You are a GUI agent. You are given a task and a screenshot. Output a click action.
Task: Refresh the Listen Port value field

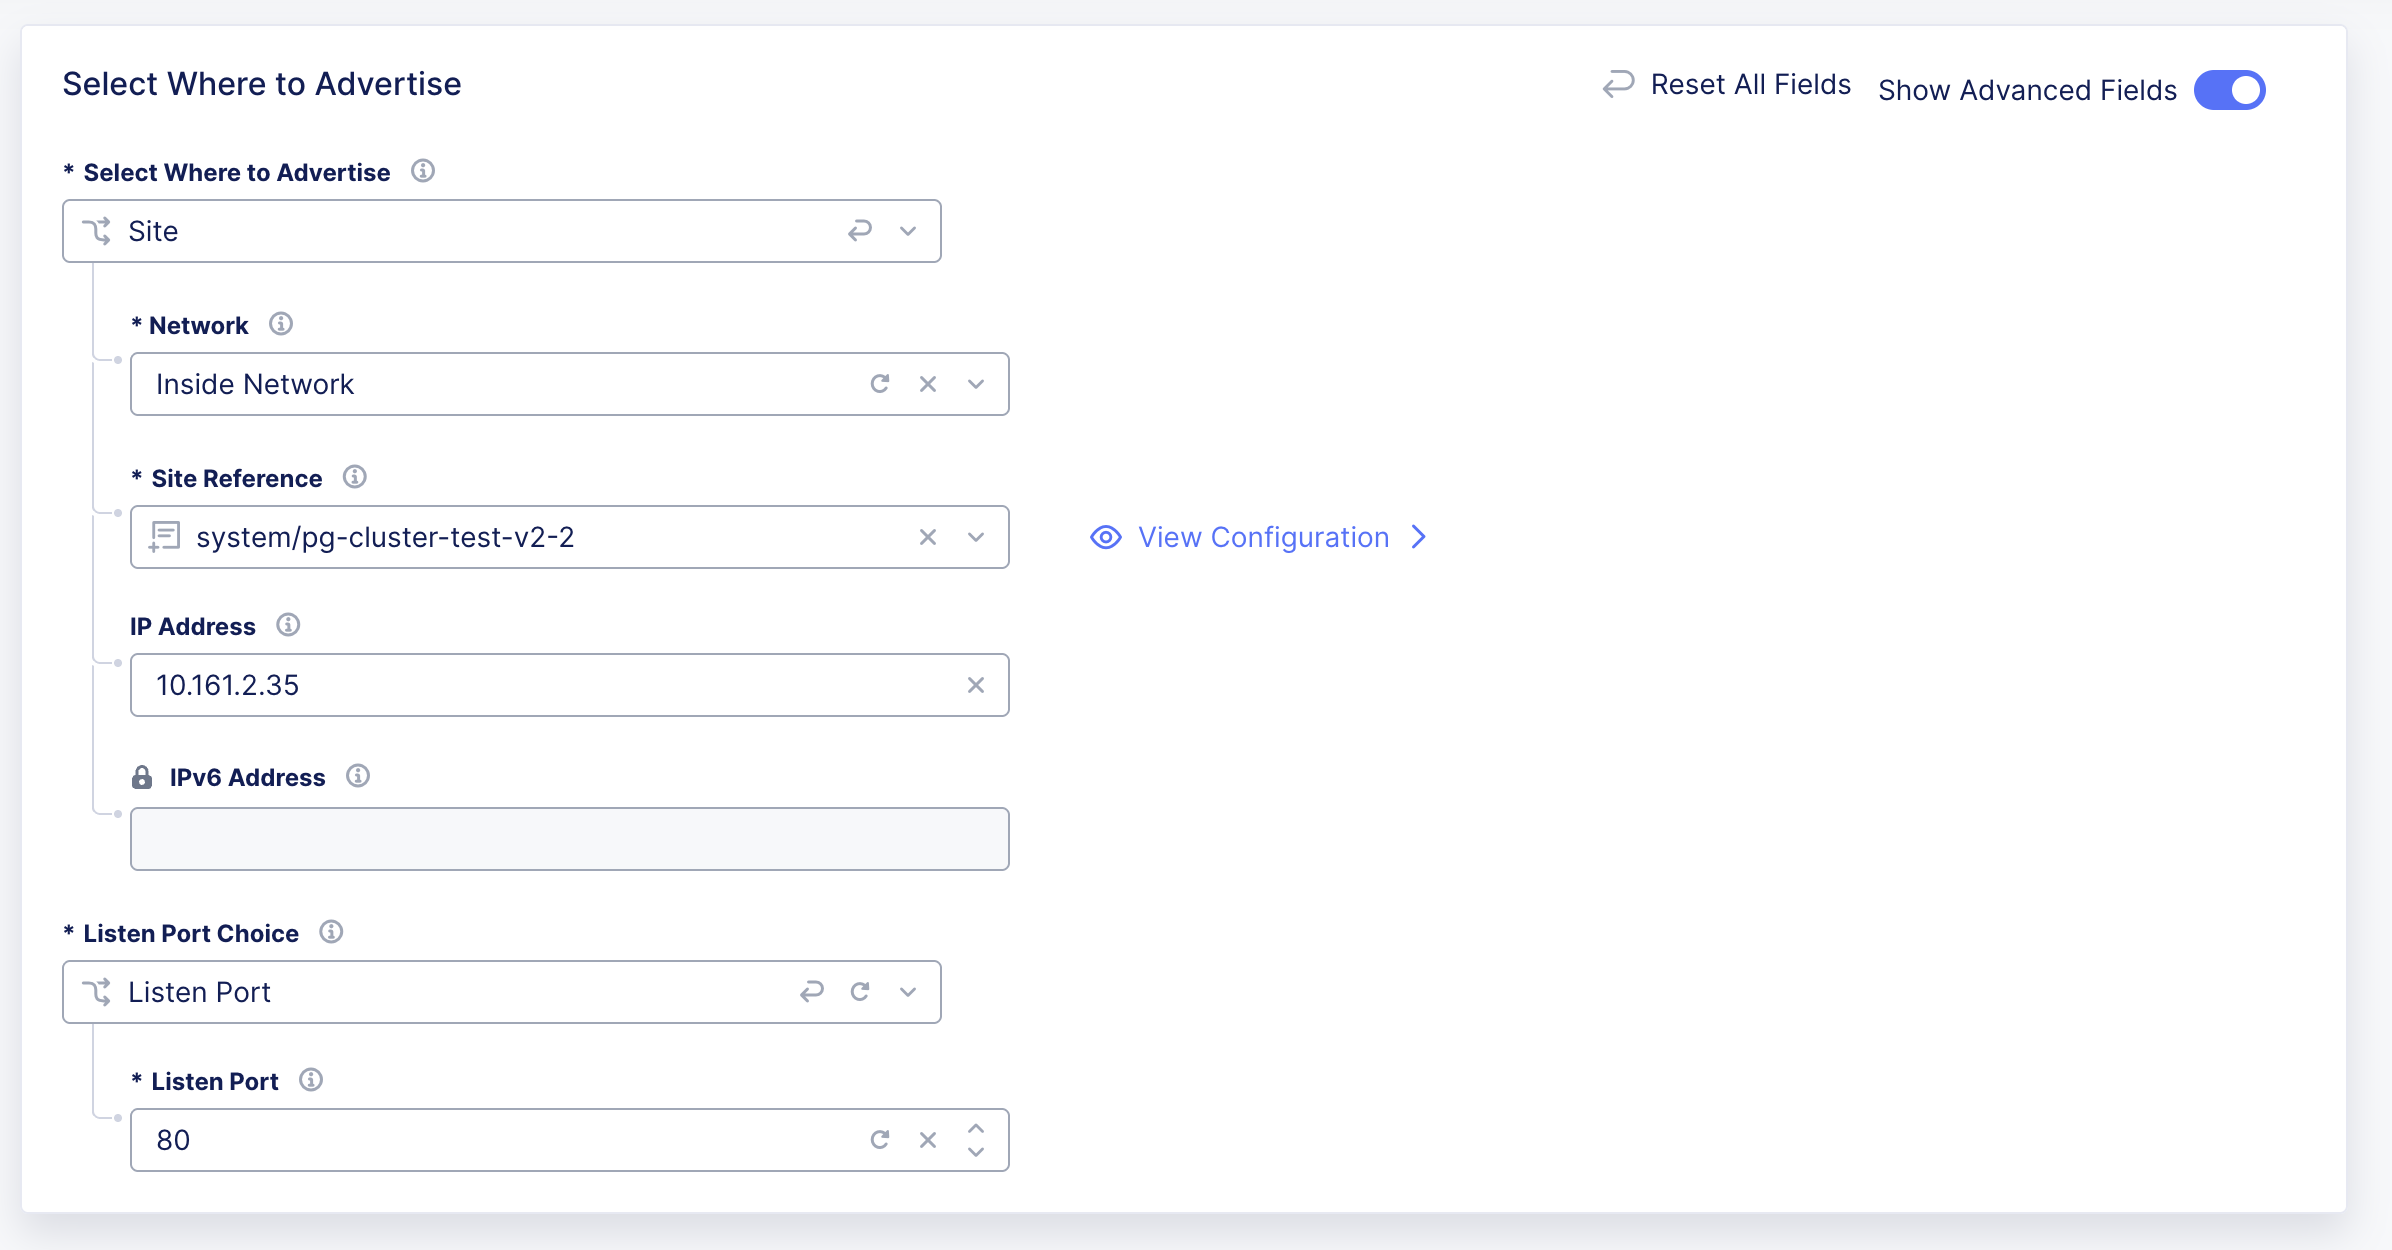[880, 1139]
